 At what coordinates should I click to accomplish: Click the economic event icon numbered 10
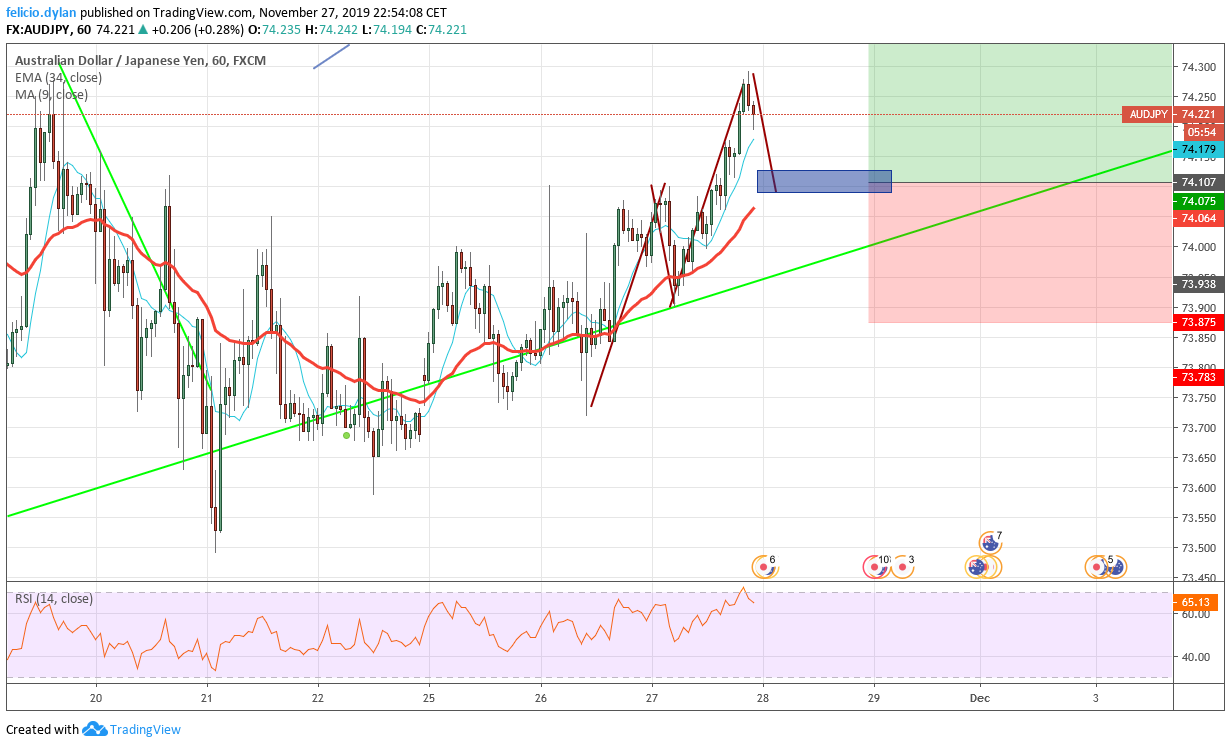pos(877,567)
